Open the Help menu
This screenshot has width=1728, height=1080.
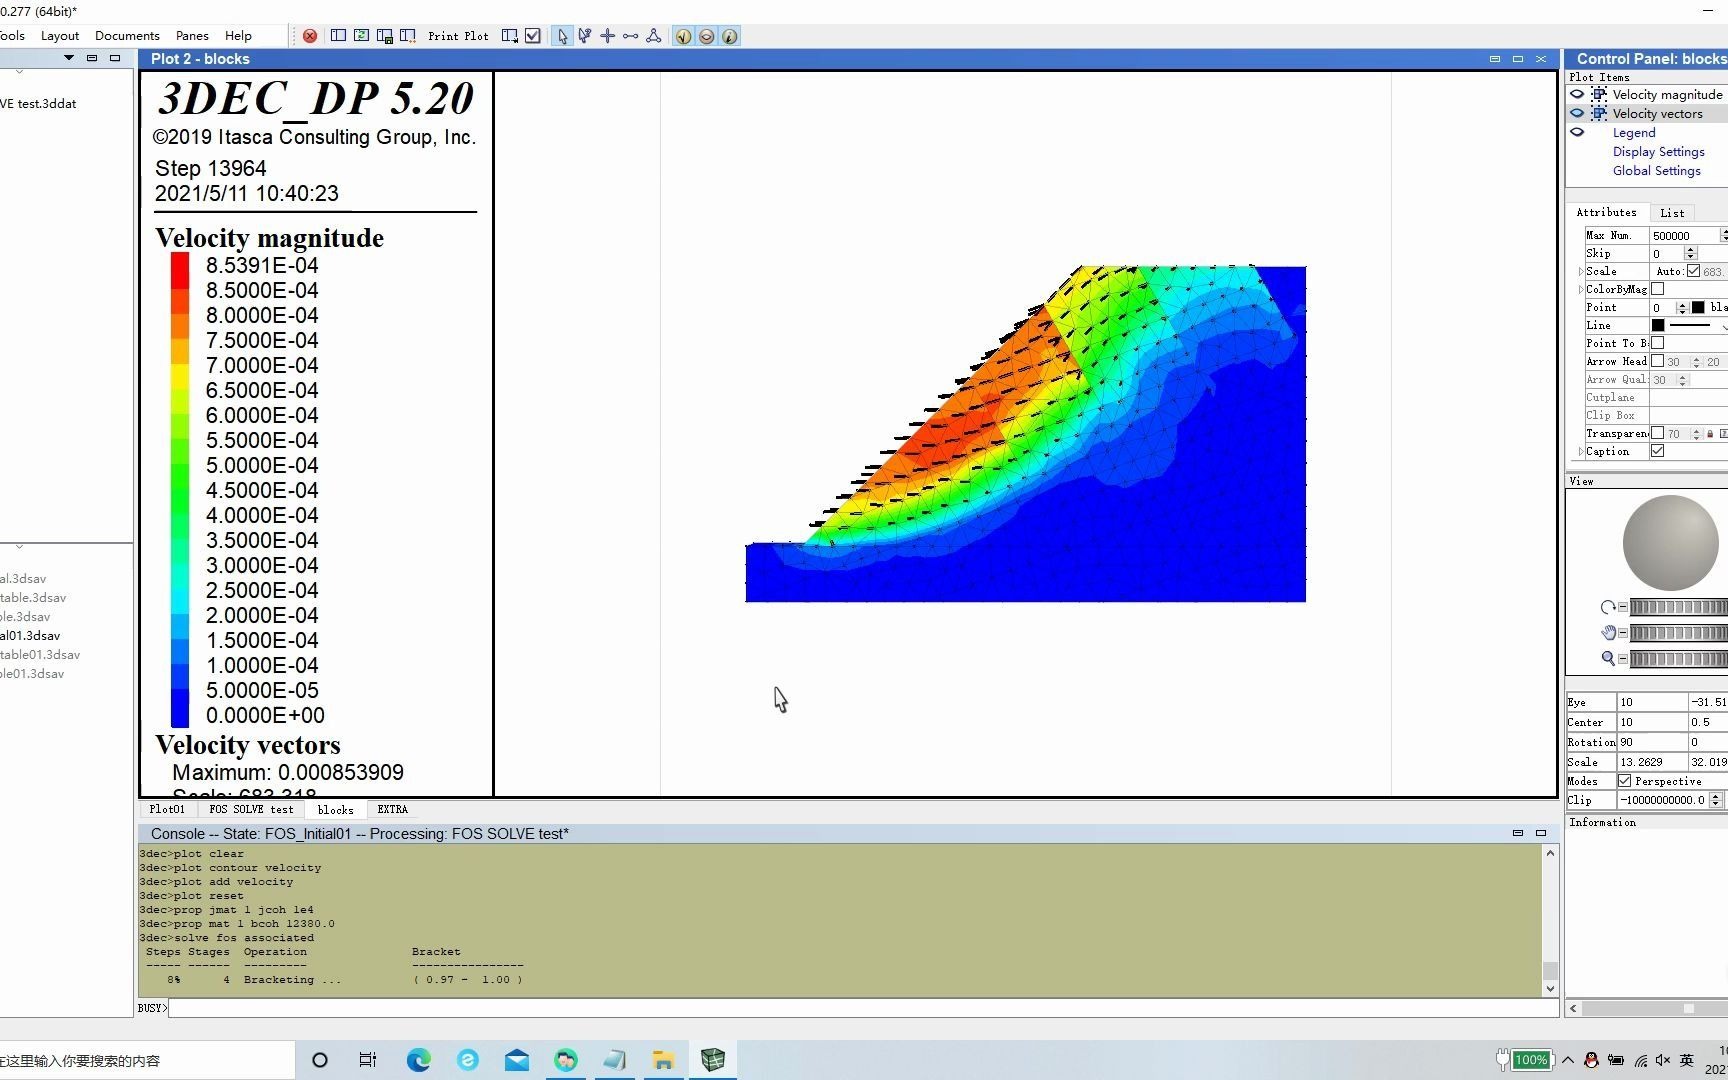[238, 36]
